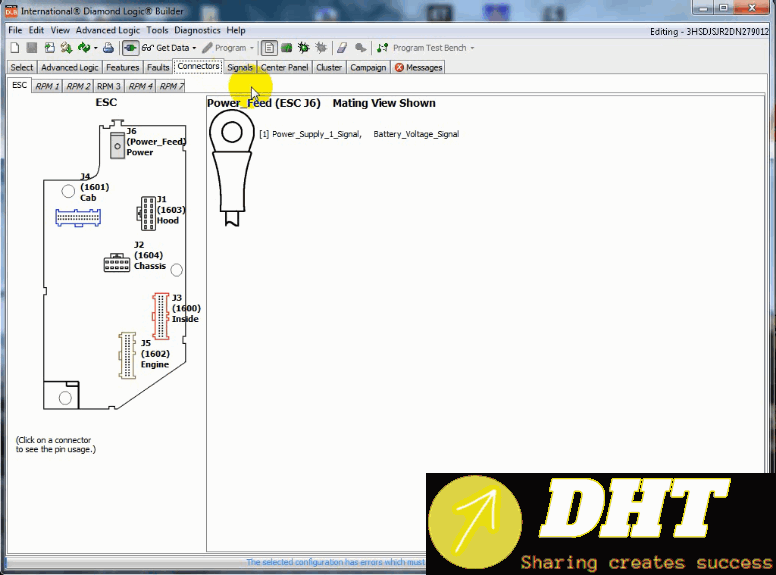Open the Edit menu
Screen dimensions: 776x575
click(x=36, y=30)
